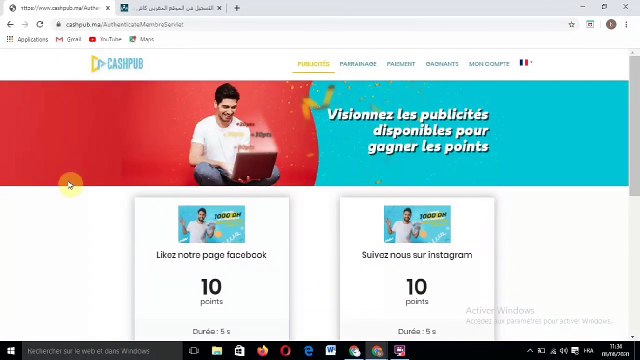The height and width of the screenshot is (360, 640).
Task: Open the Chrome profile avatar
Action: point(611,24)
